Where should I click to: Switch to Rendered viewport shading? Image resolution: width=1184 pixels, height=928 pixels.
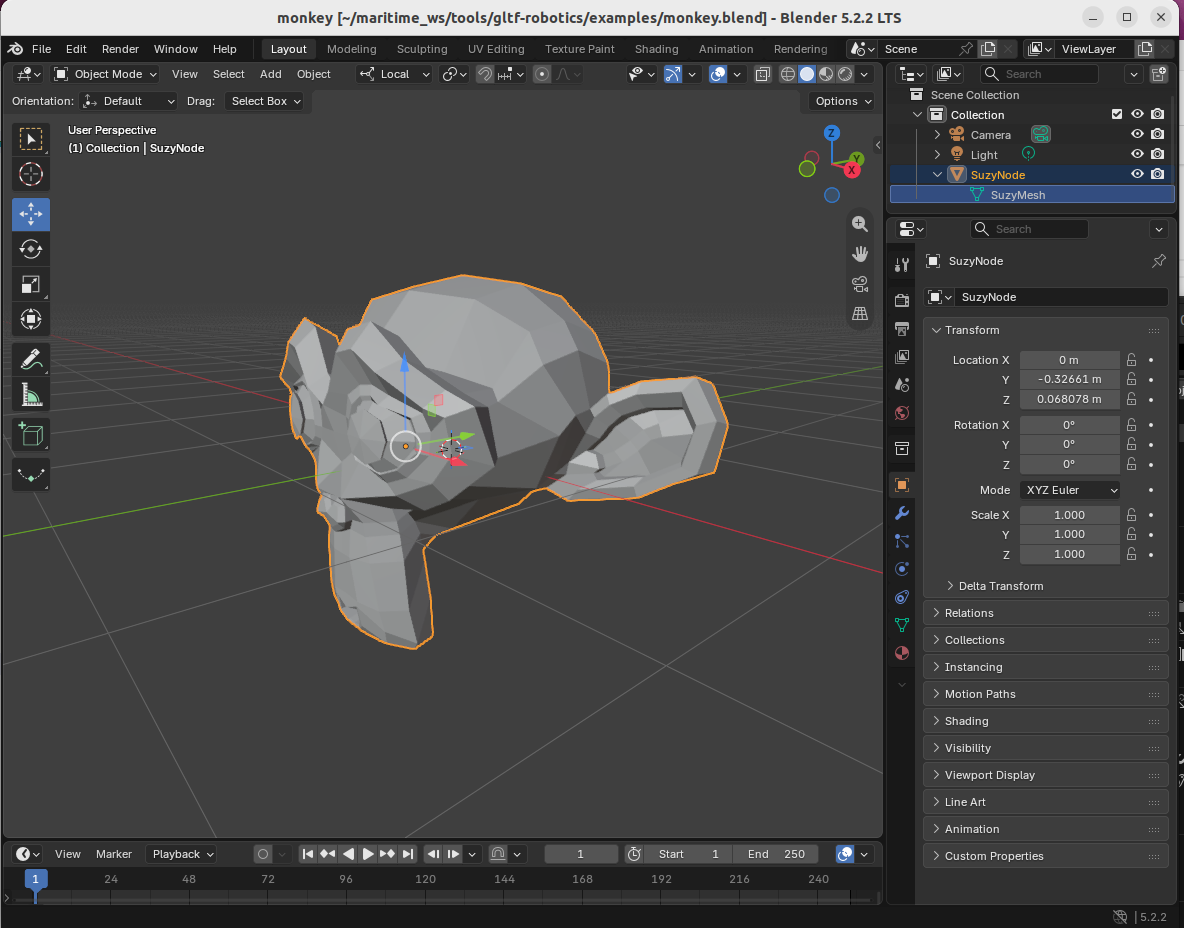(846, 74)
